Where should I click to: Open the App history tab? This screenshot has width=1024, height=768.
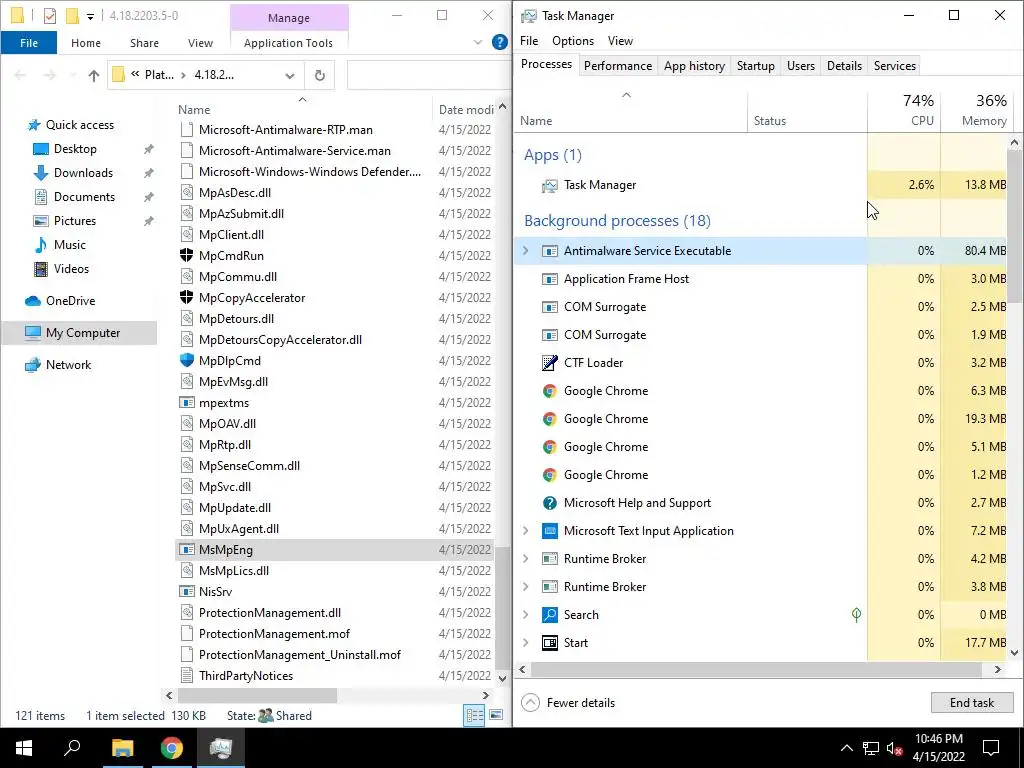[694, 65]
